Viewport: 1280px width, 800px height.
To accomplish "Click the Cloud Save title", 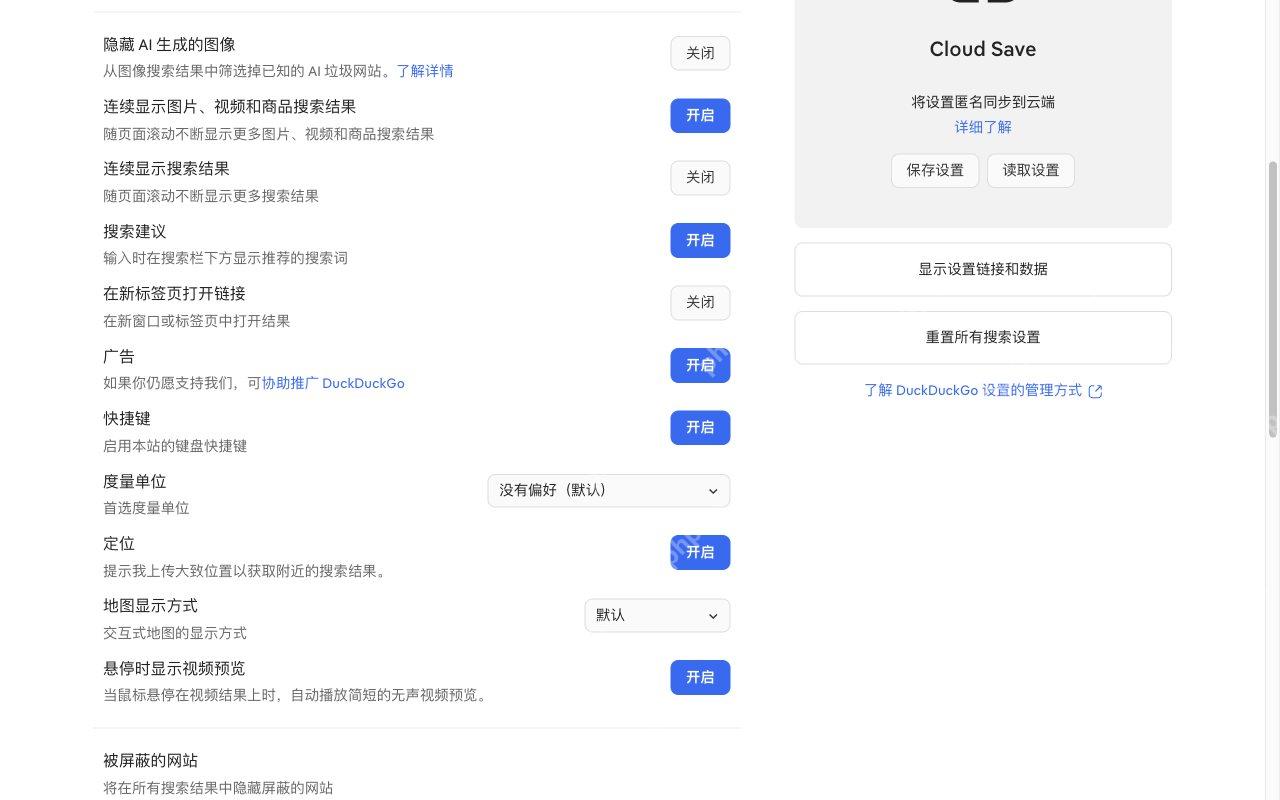I will (983, 49).
